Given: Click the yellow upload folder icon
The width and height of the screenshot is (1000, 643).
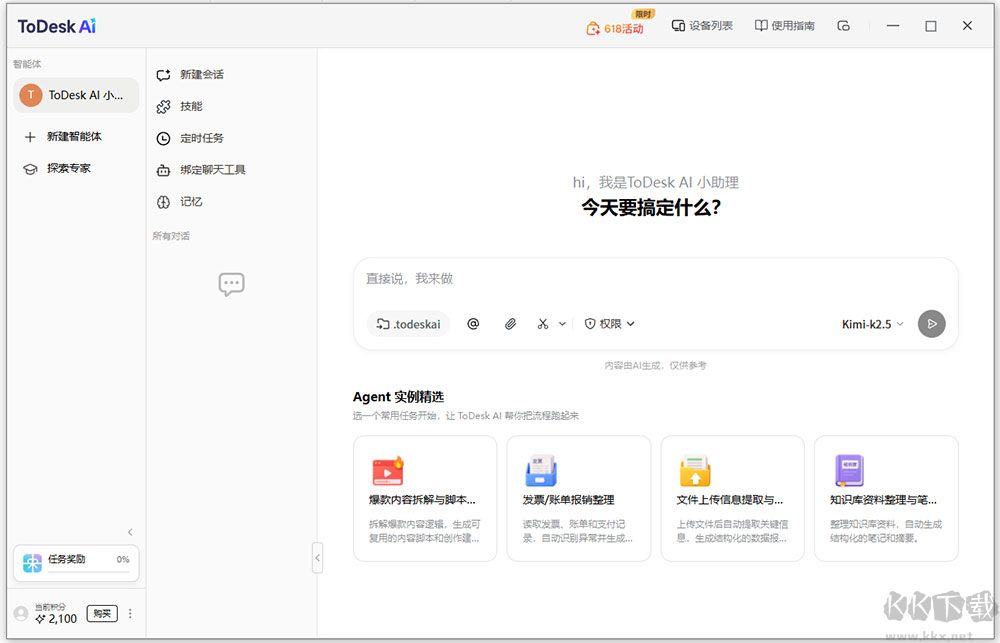Looking at the screenshot, I should [695, 471].
